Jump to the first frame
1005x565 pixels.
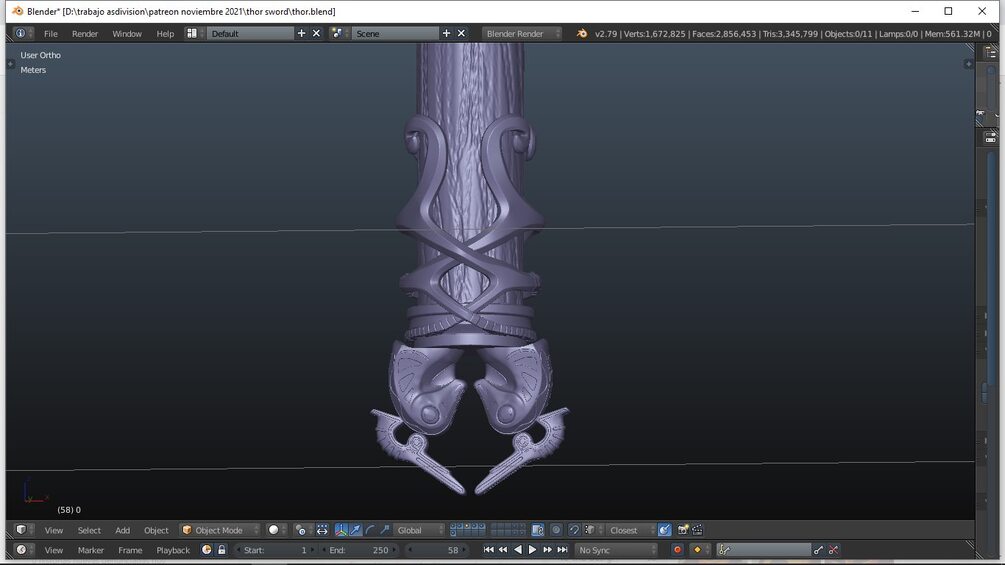488,550
